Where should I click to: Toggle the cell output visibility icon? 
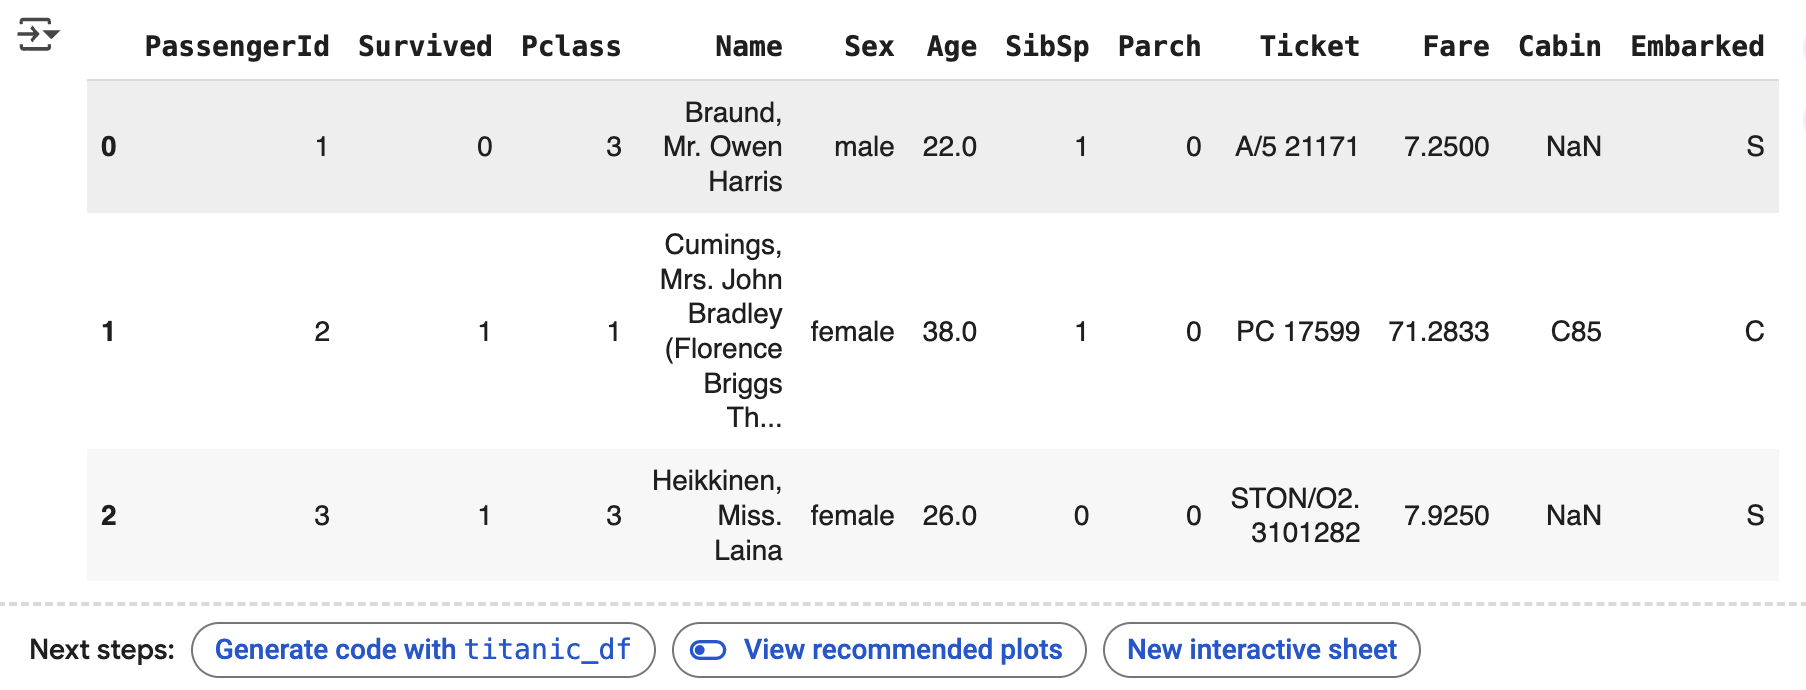tap(38, 35)
